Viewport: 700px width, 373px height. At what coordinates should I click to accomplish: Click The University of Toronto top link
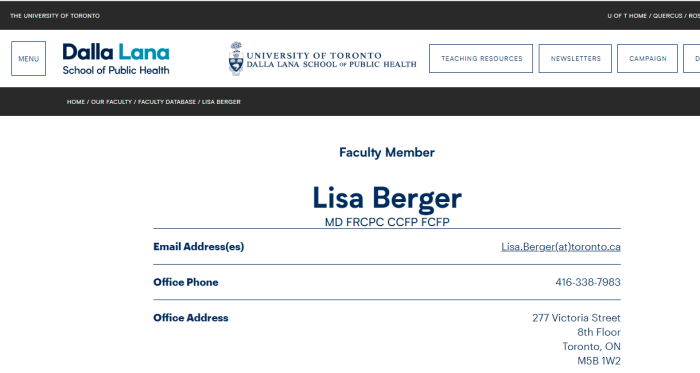point(55,16)
